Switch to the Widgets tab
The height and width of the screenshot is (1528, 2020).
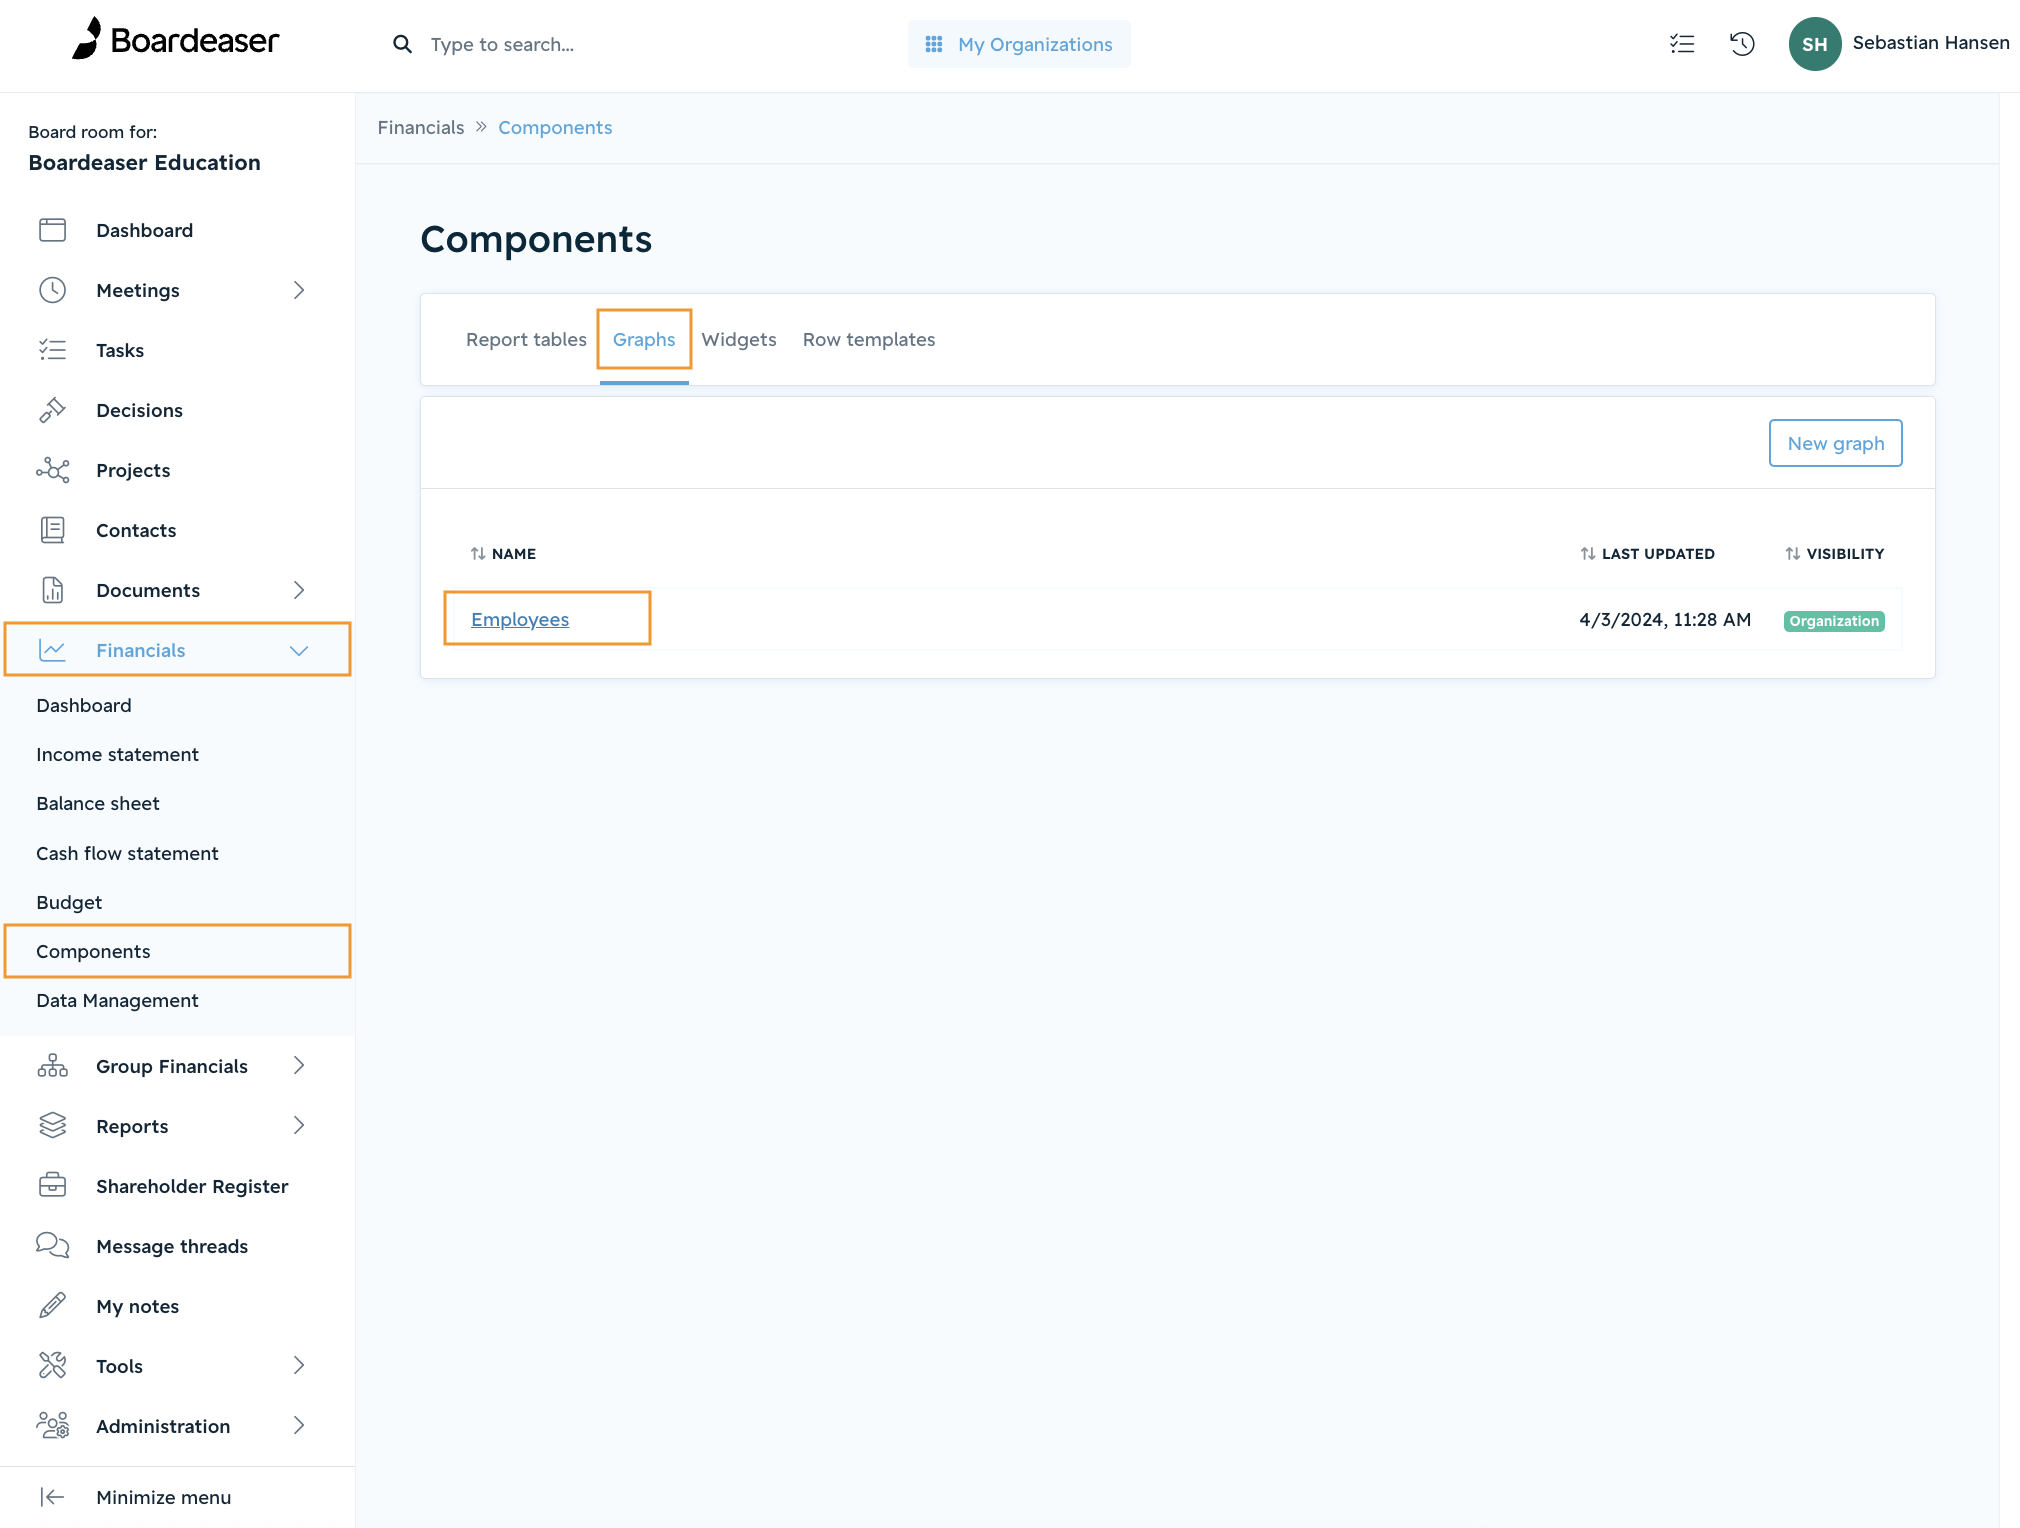click(739, 340)
